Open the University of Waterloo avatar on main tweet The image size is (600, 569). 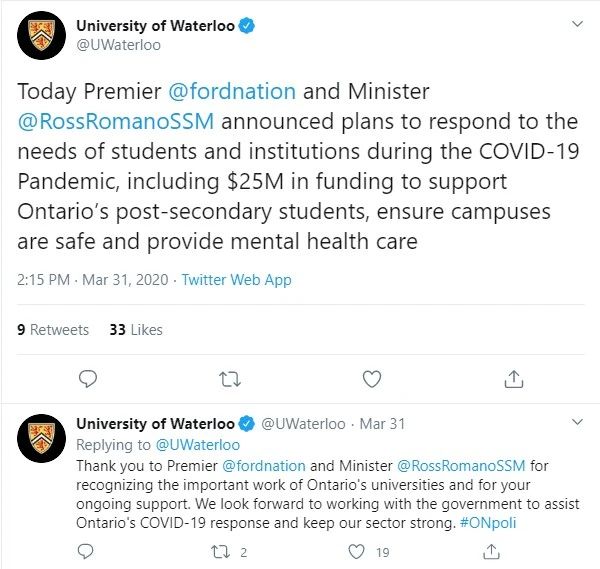41,35
